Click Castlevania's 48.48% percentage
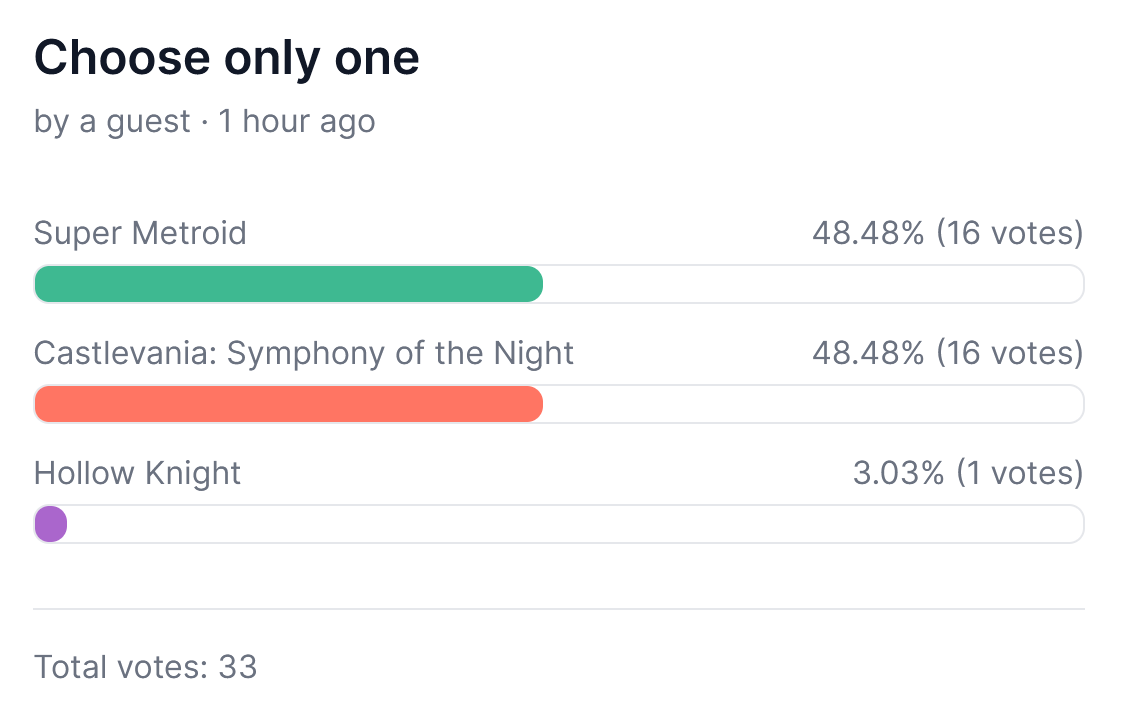Screen dimensions: 1125x725 click(x=868, y=353)
